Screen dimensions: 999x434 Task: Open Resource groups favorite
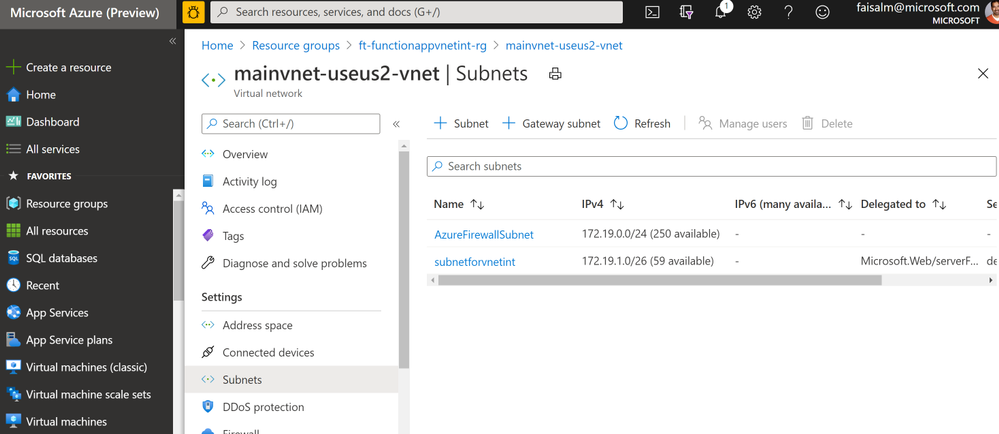67,204
